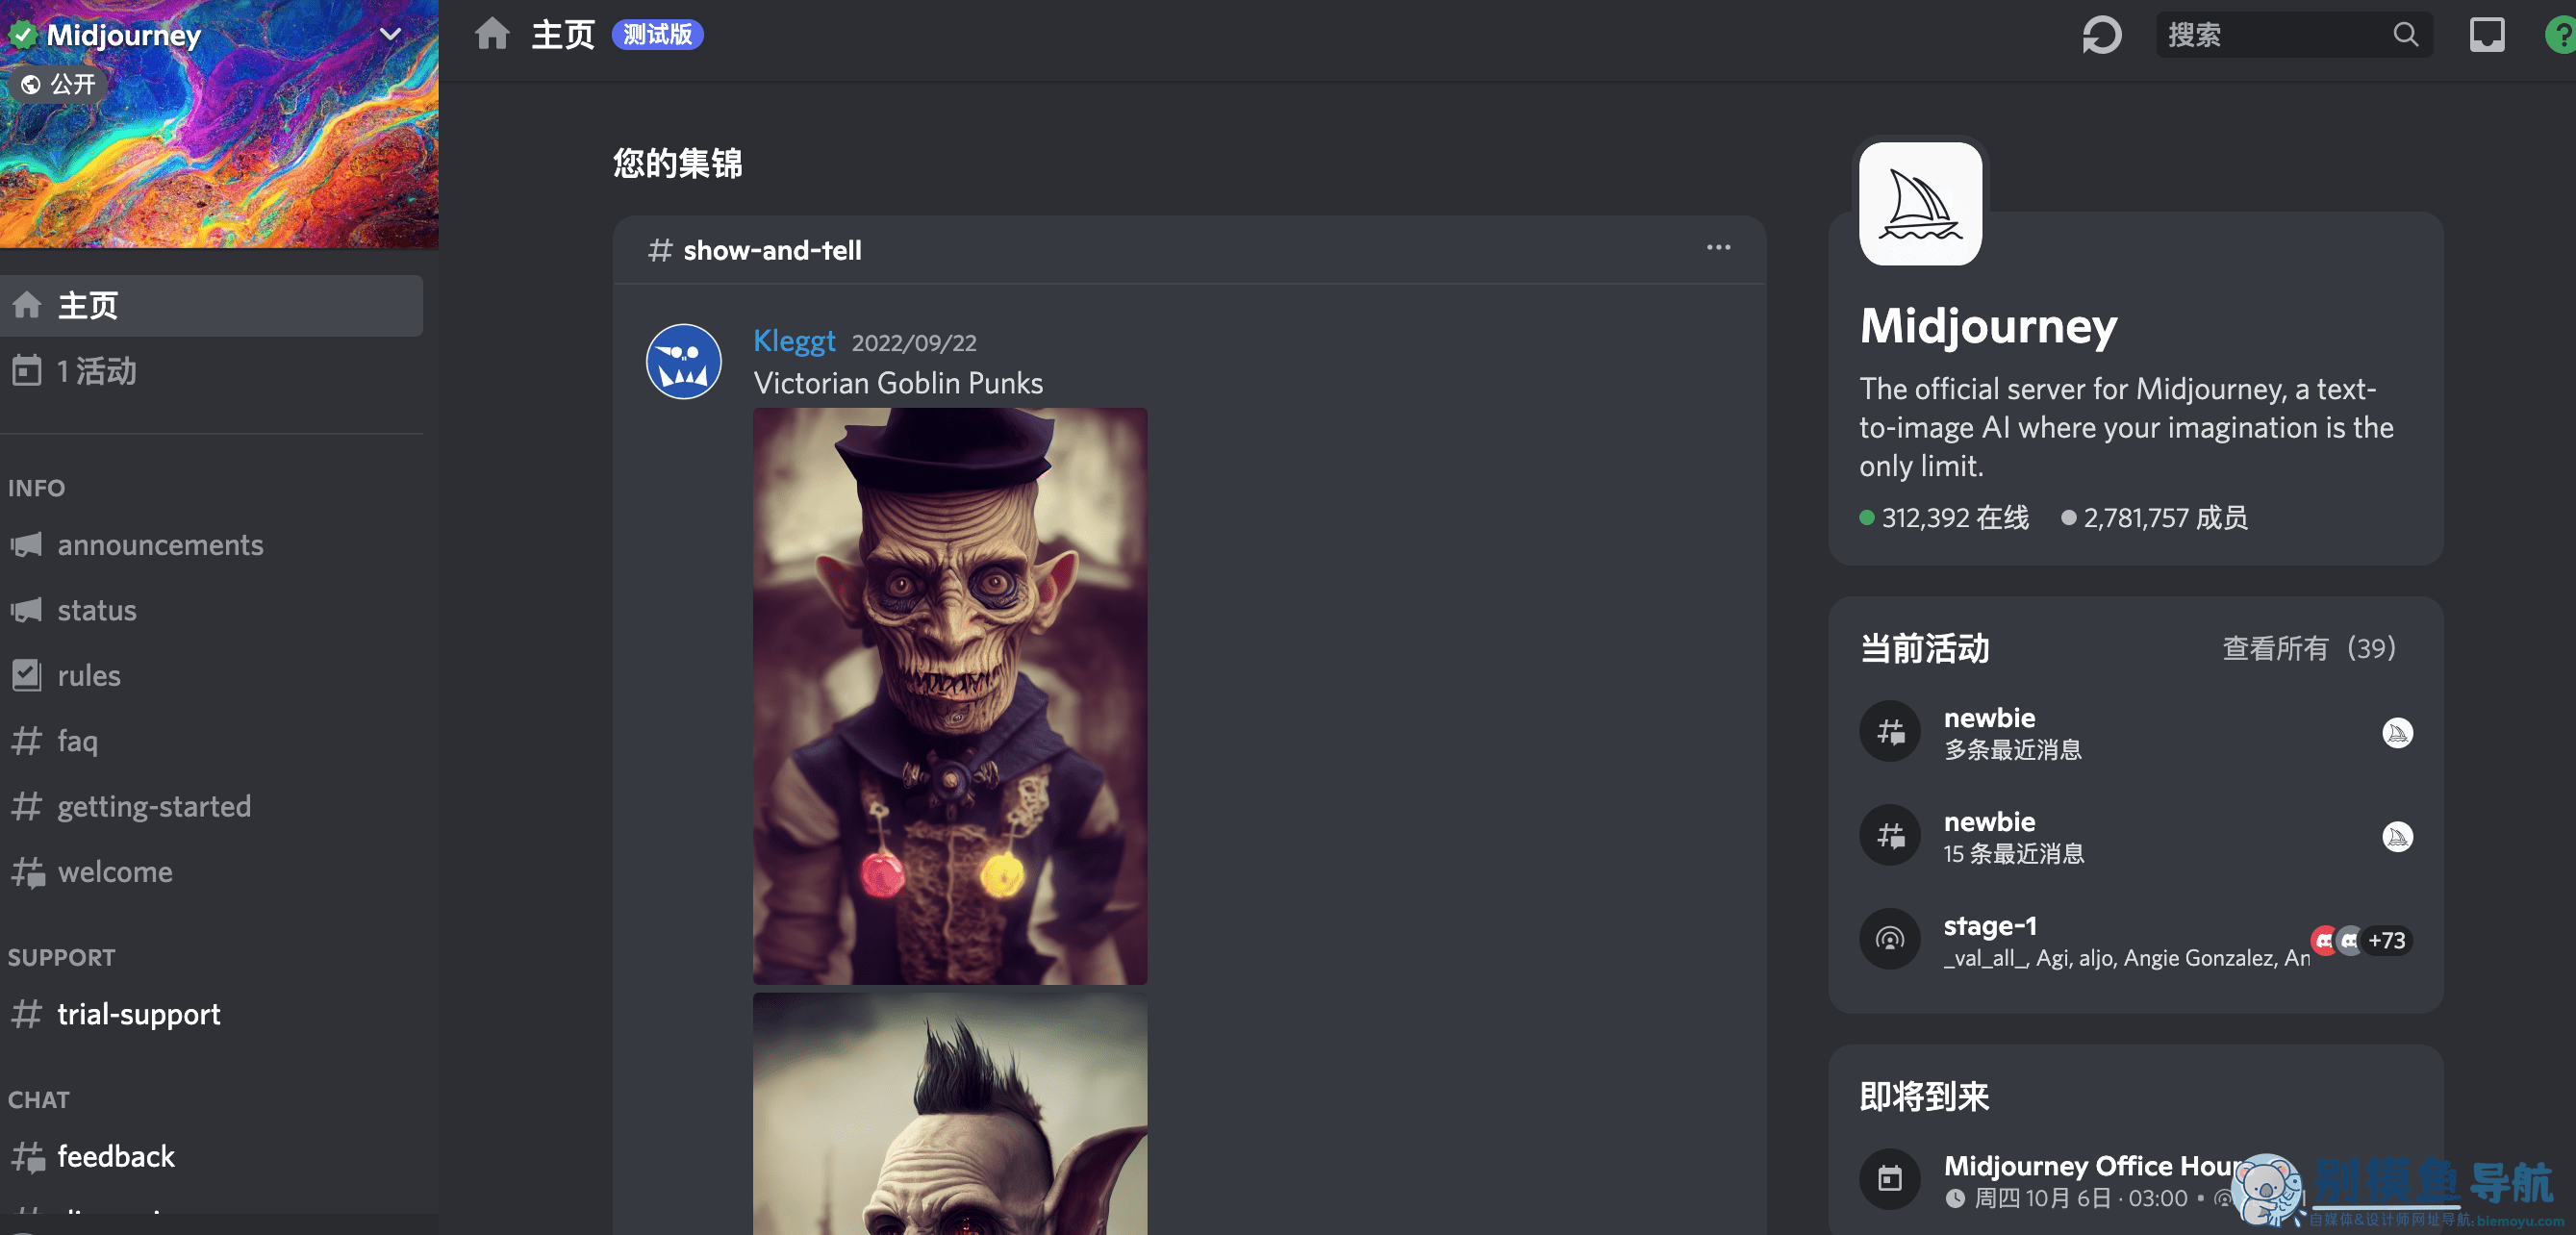Open the getting-started channel
The height and width of the screenshot is (1235, 2576).
tap(211, 806)
